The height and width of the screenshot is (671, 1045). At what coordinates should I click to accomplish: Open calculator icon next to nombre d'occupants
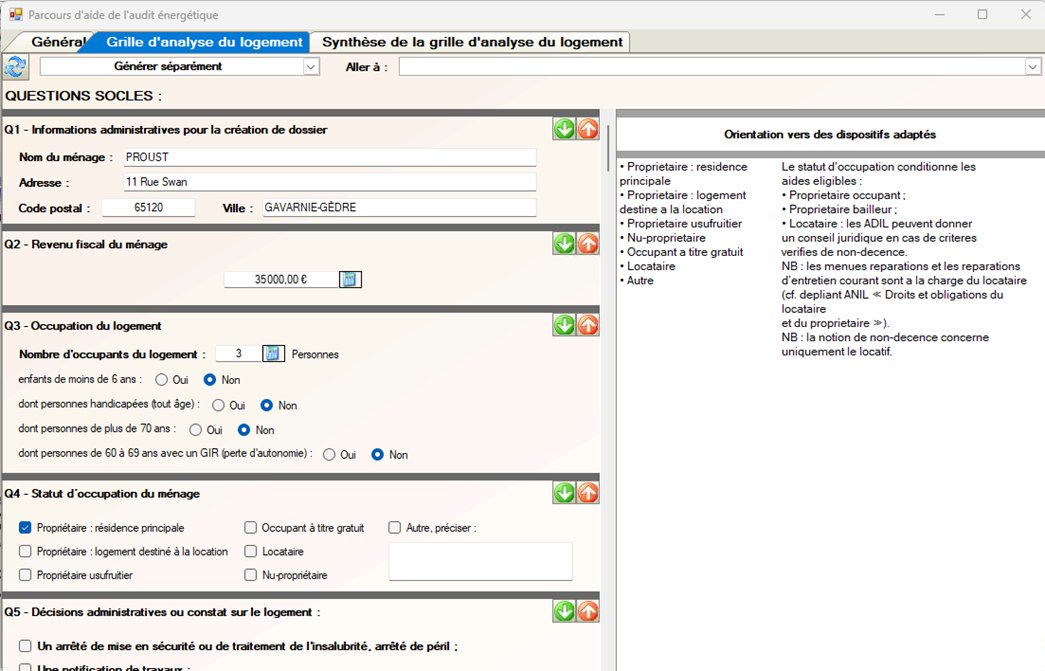pos(273,354)
